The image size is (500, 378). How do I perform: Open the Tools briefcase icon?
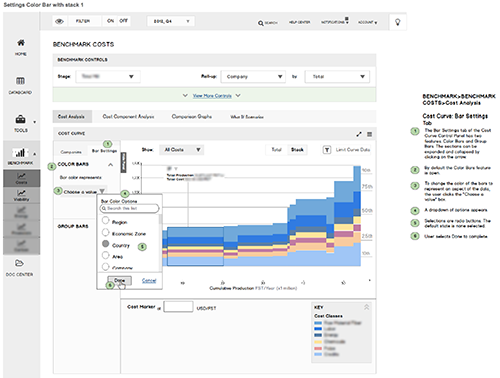pyautogui.click(x=20, y=119)
